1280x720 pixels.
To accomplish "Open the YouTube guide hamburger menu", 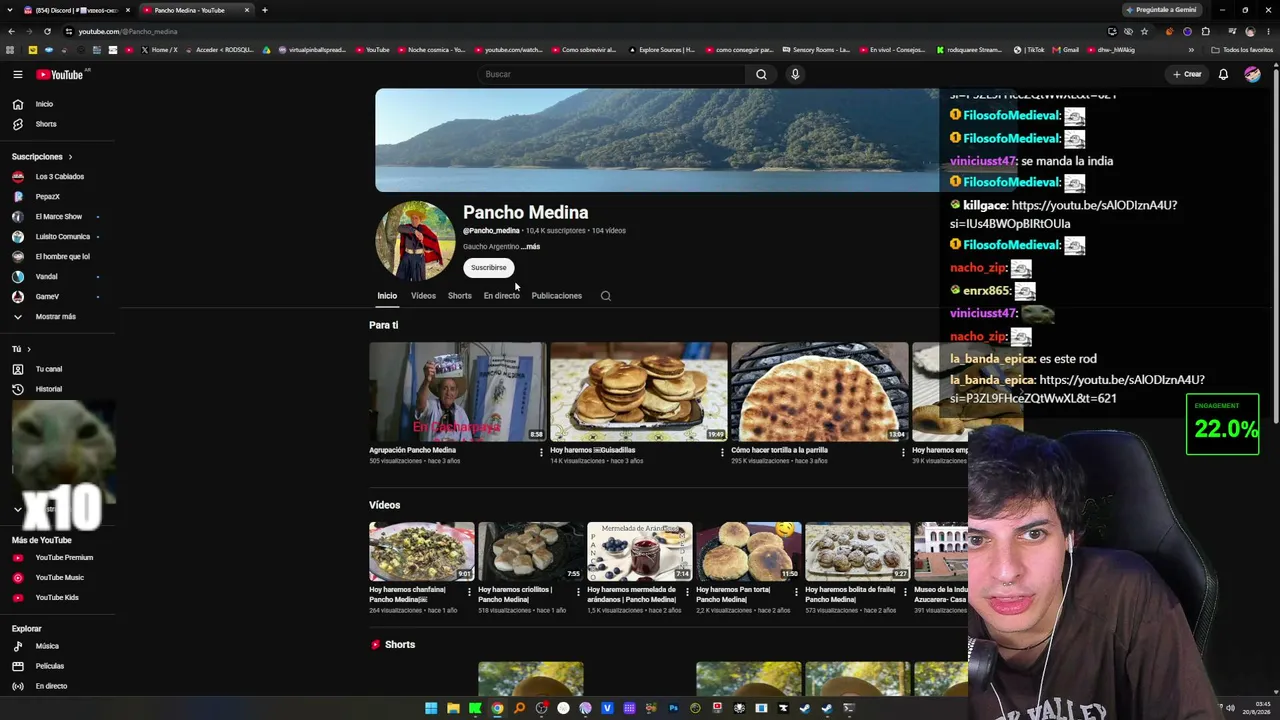I will point(18,74).
